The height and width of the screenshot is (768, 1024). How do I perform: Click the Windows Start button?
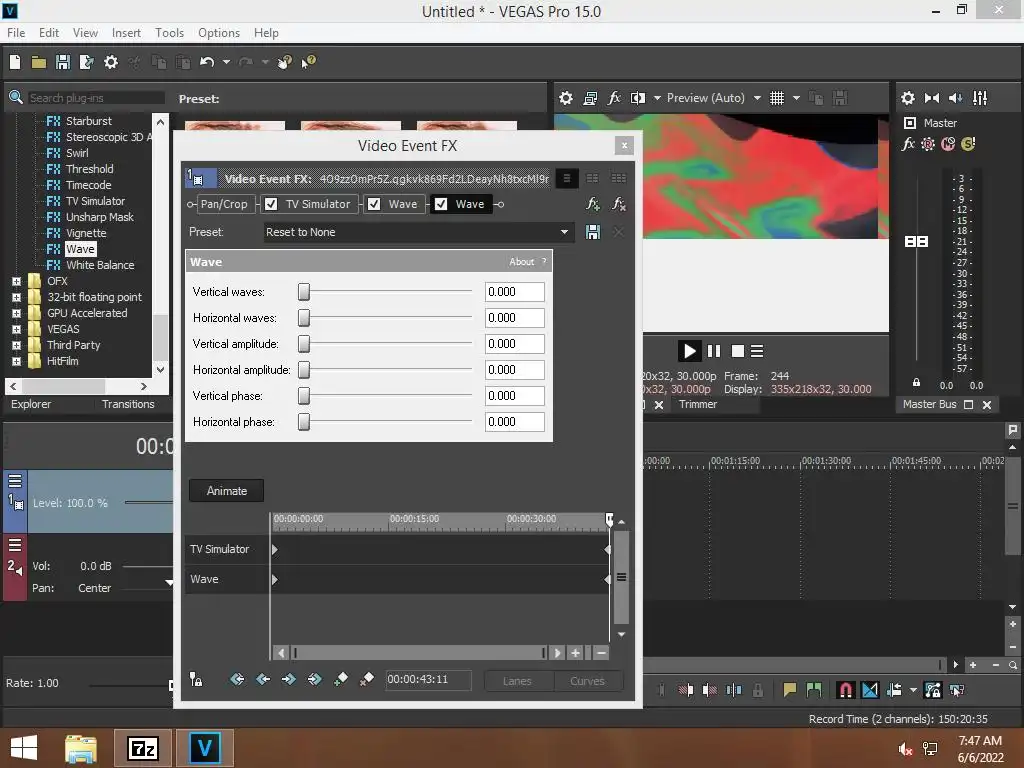coord(24,748)
